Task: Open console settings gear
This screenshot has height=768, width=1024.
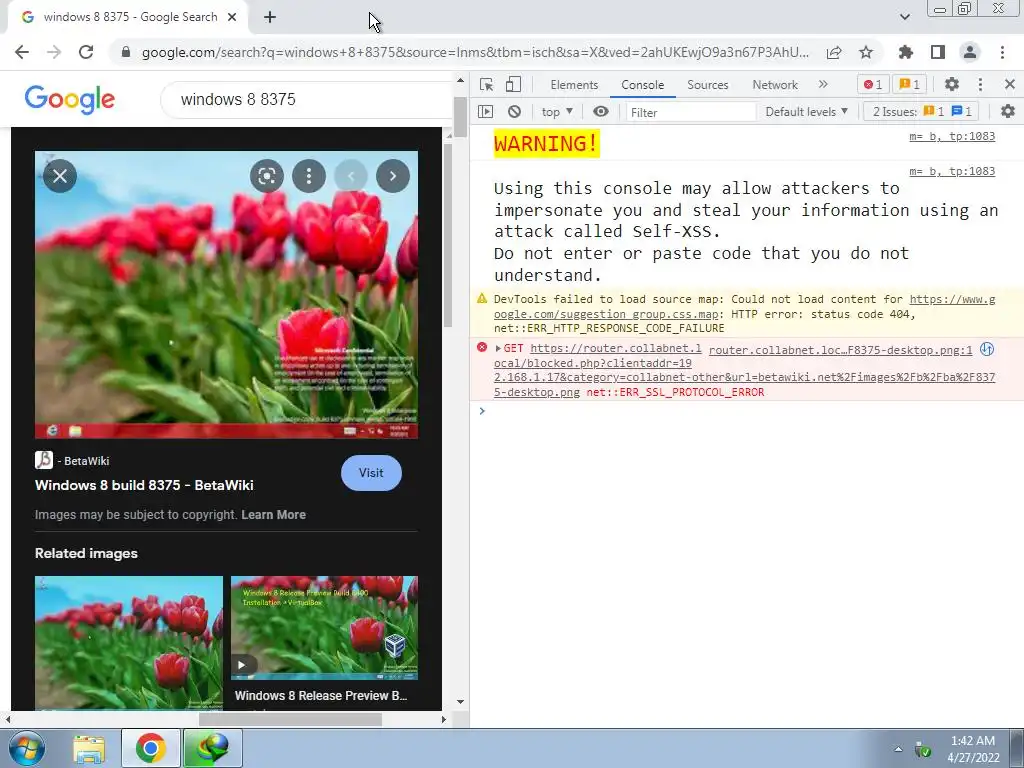Action: pos(1008,112)
